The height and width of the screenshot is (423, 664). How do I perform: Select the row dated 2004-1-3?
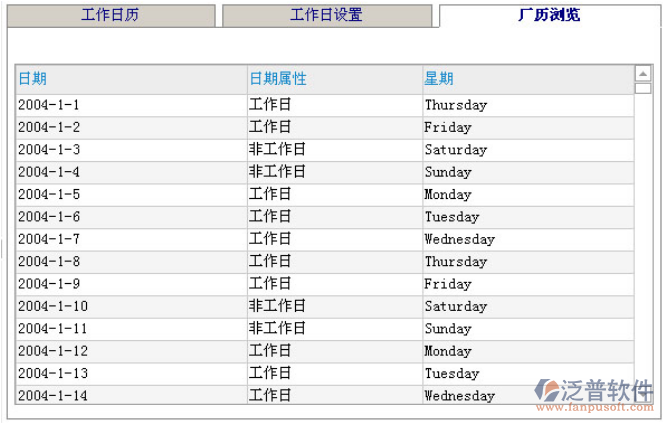(x=48, y=150)
